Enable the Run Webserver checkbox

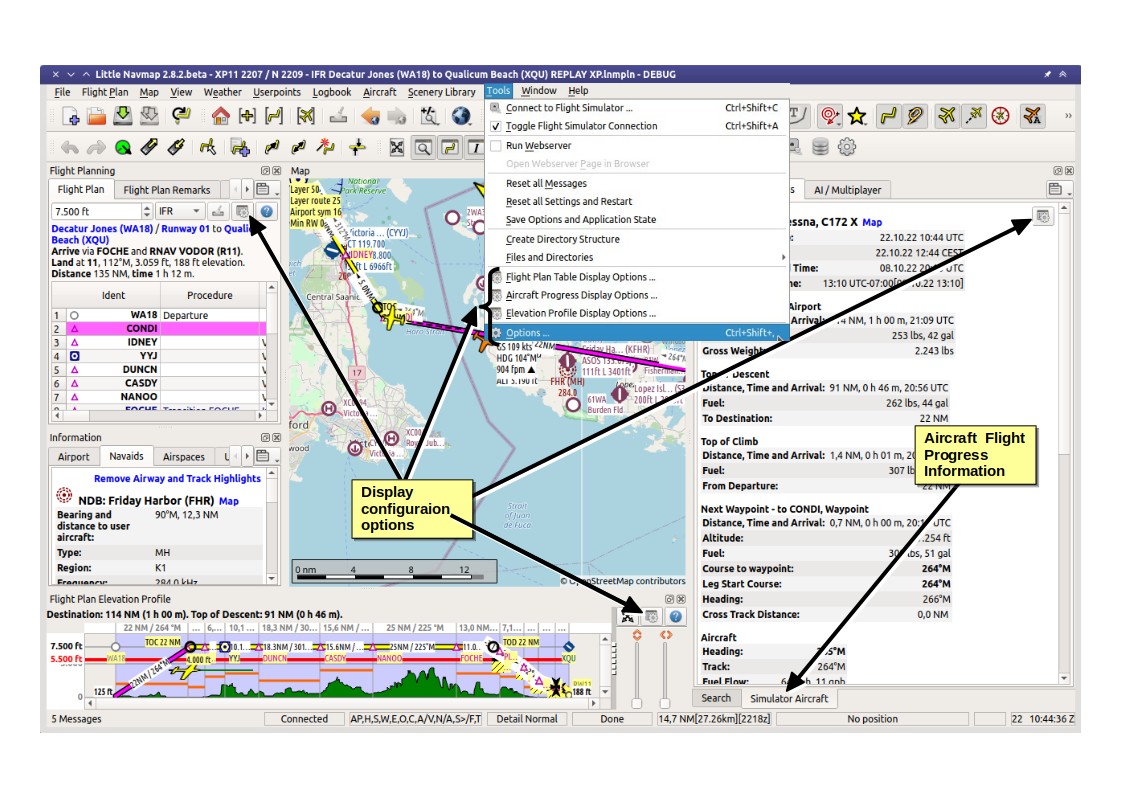tap(496, 145)
